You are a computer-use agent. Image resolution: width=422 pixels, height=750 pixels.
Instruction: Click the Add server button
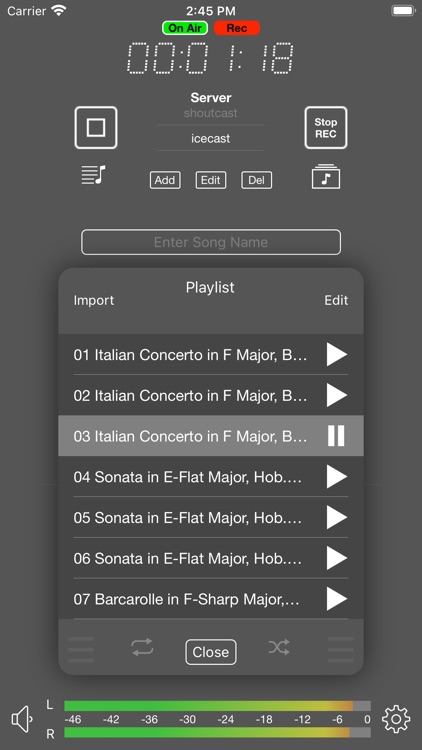(x=165, y=180)
